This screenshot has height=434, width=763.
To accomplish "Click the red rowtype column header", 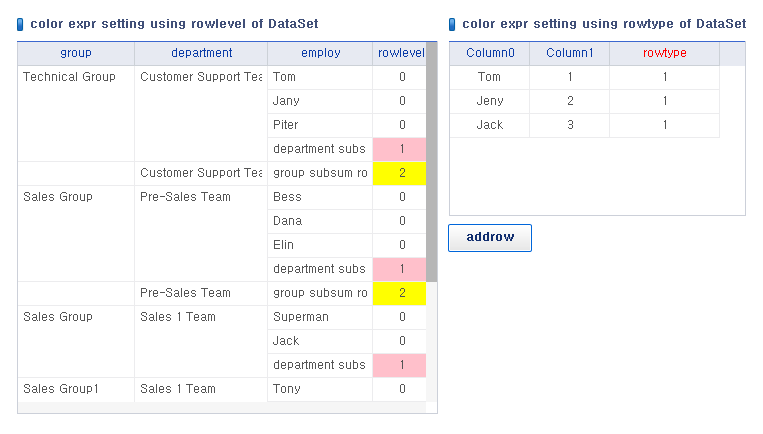I will click(x=664, y=53).
